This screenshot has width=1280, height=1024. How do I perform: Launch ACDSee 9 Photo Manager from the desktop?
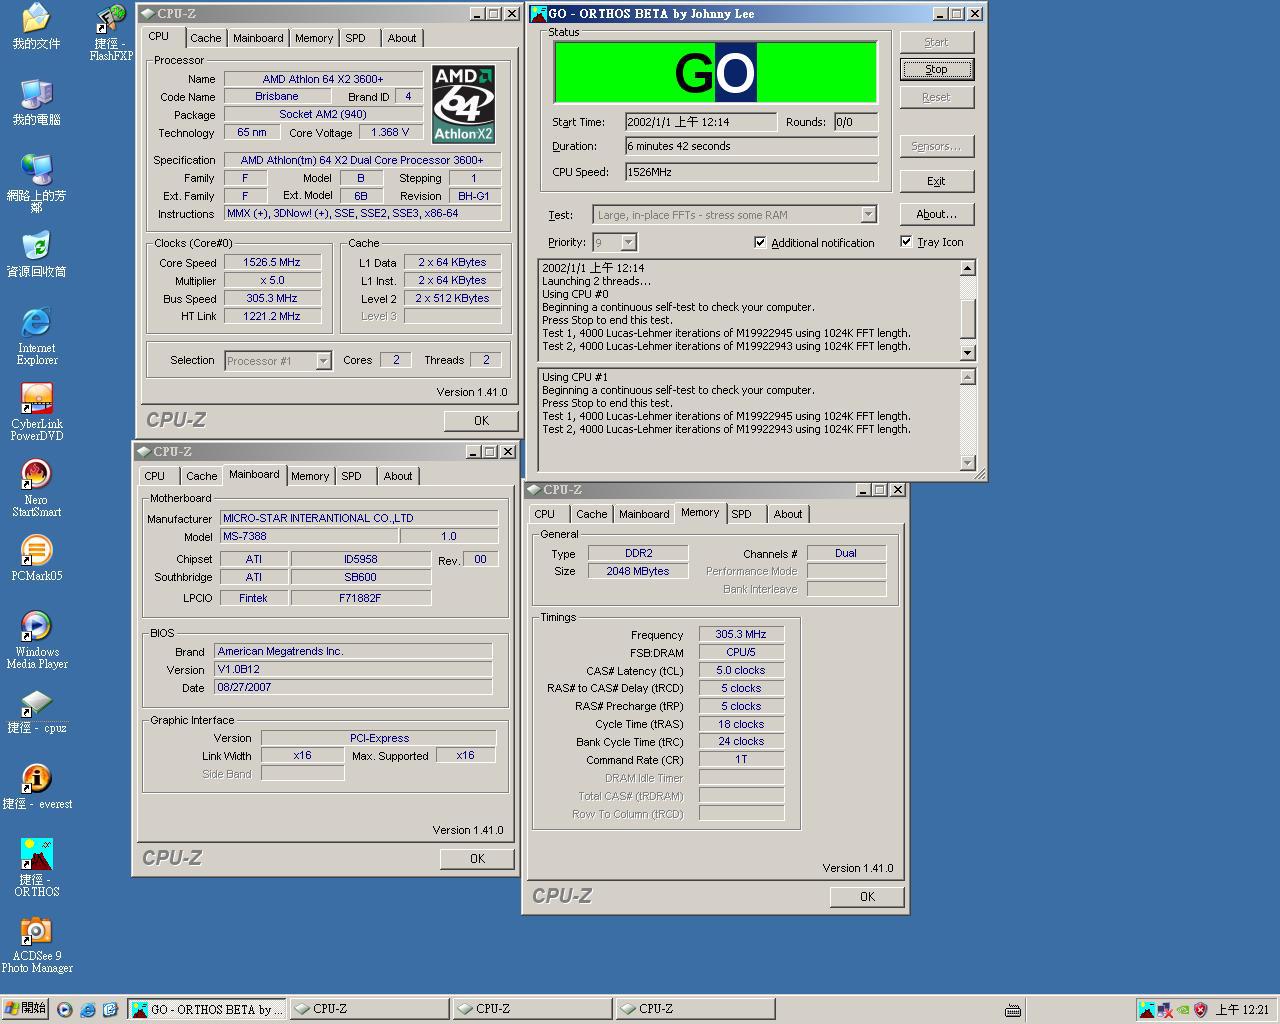(x=36, y=944)
